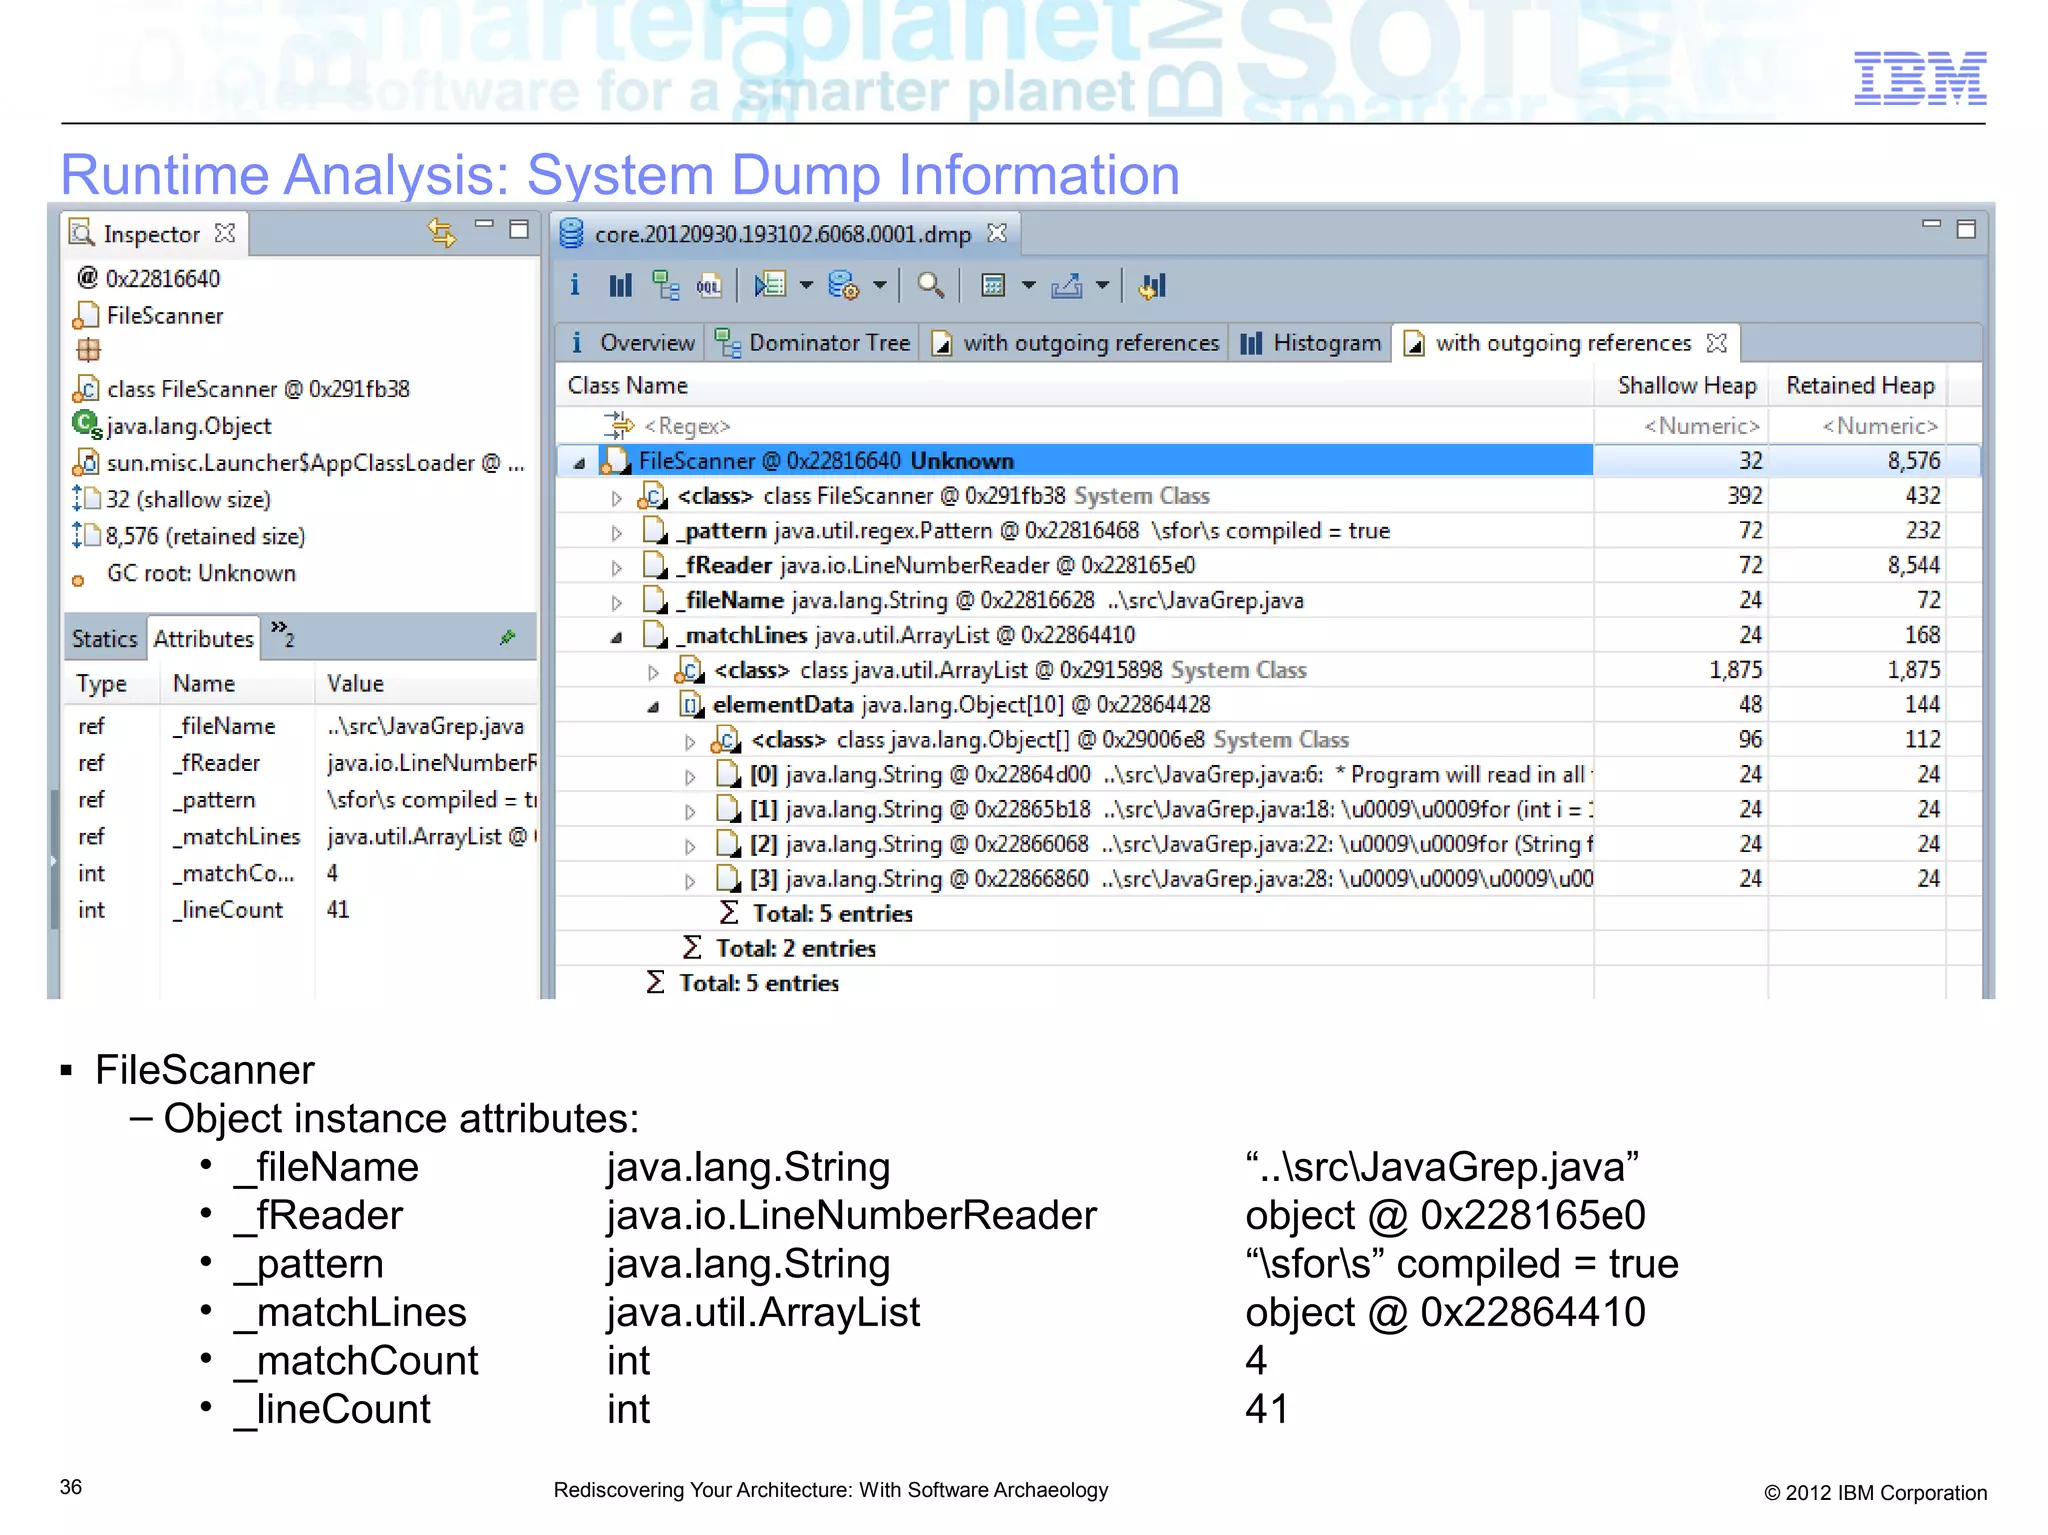The height and width of the screenshot is (1535, 2048).
Task: Switch to the Statics tab in Inspector
Action: 105,639
